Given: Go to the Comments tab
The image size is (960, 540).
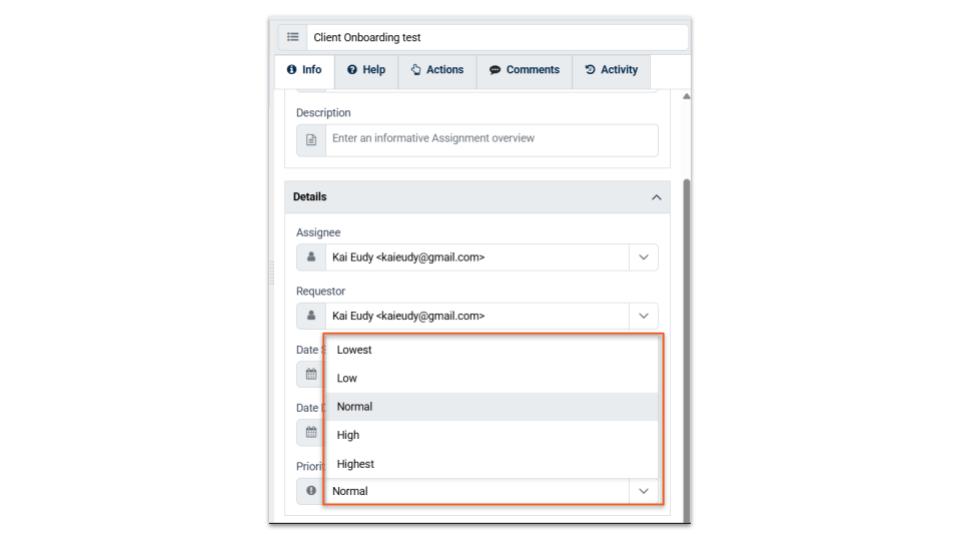Looking at the screenshot, I should point(524,70).
